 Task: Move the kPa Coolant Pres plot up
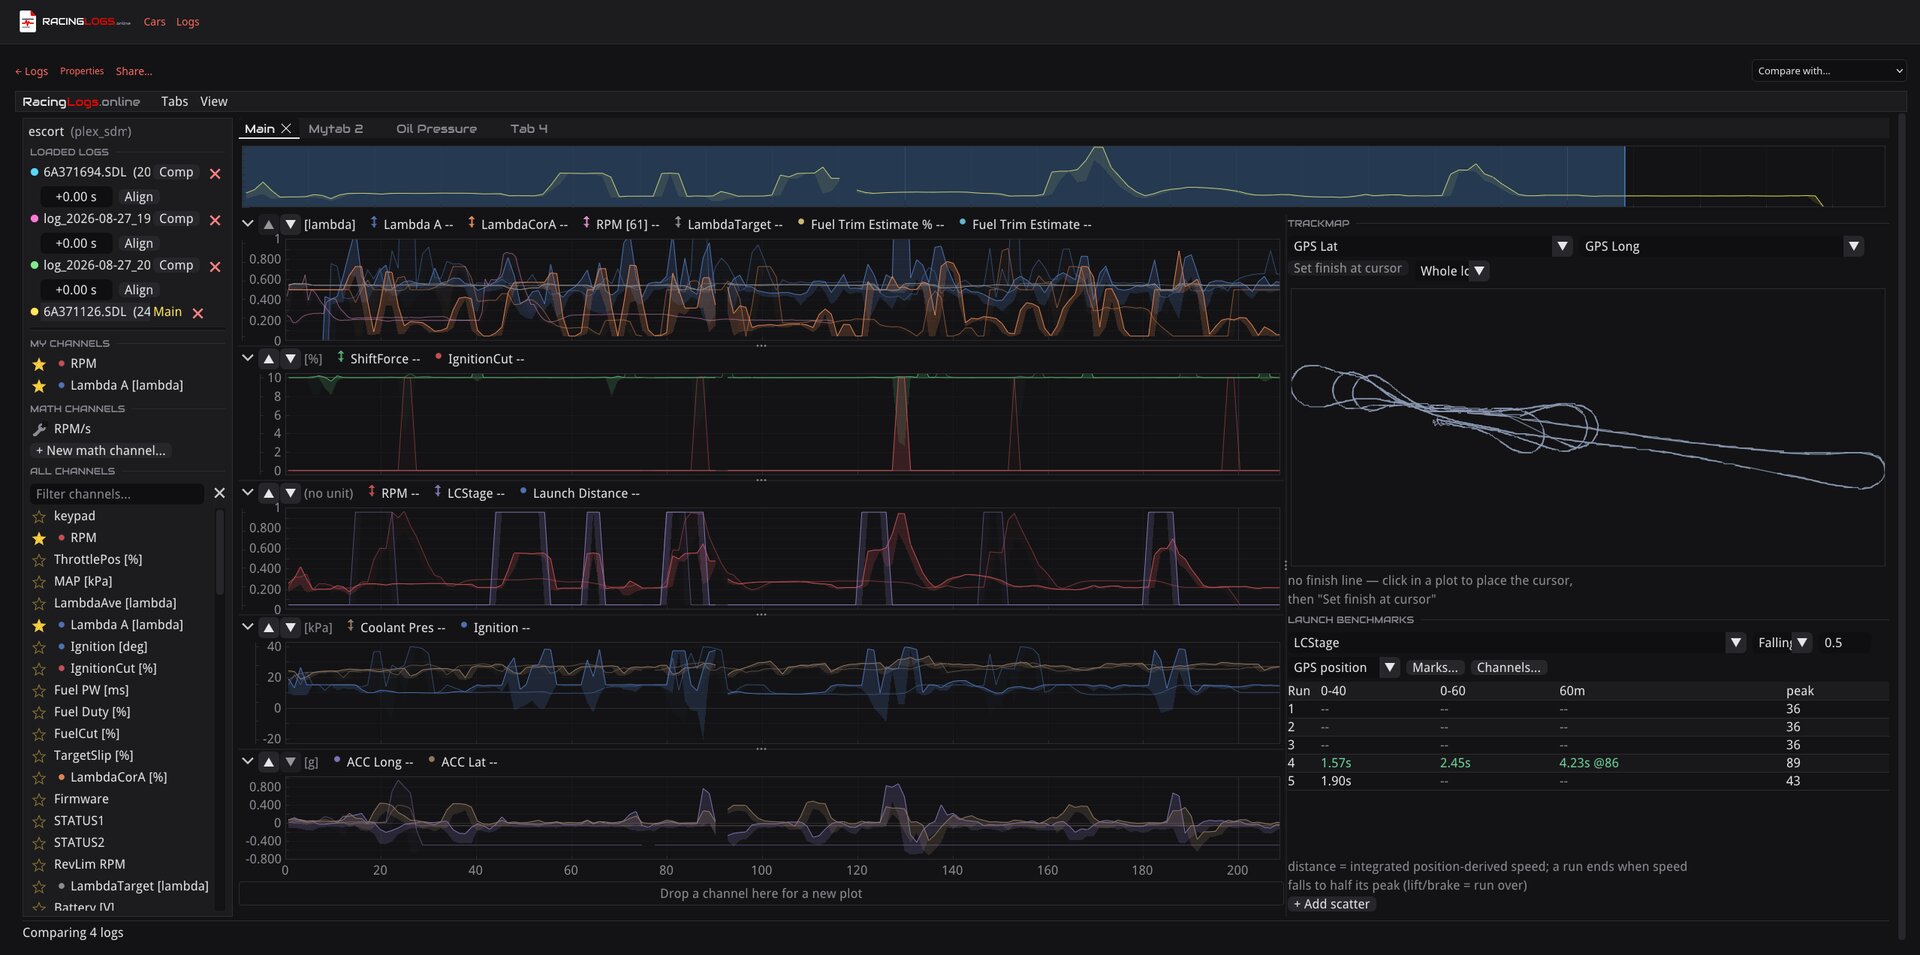[x=268, y=627]
